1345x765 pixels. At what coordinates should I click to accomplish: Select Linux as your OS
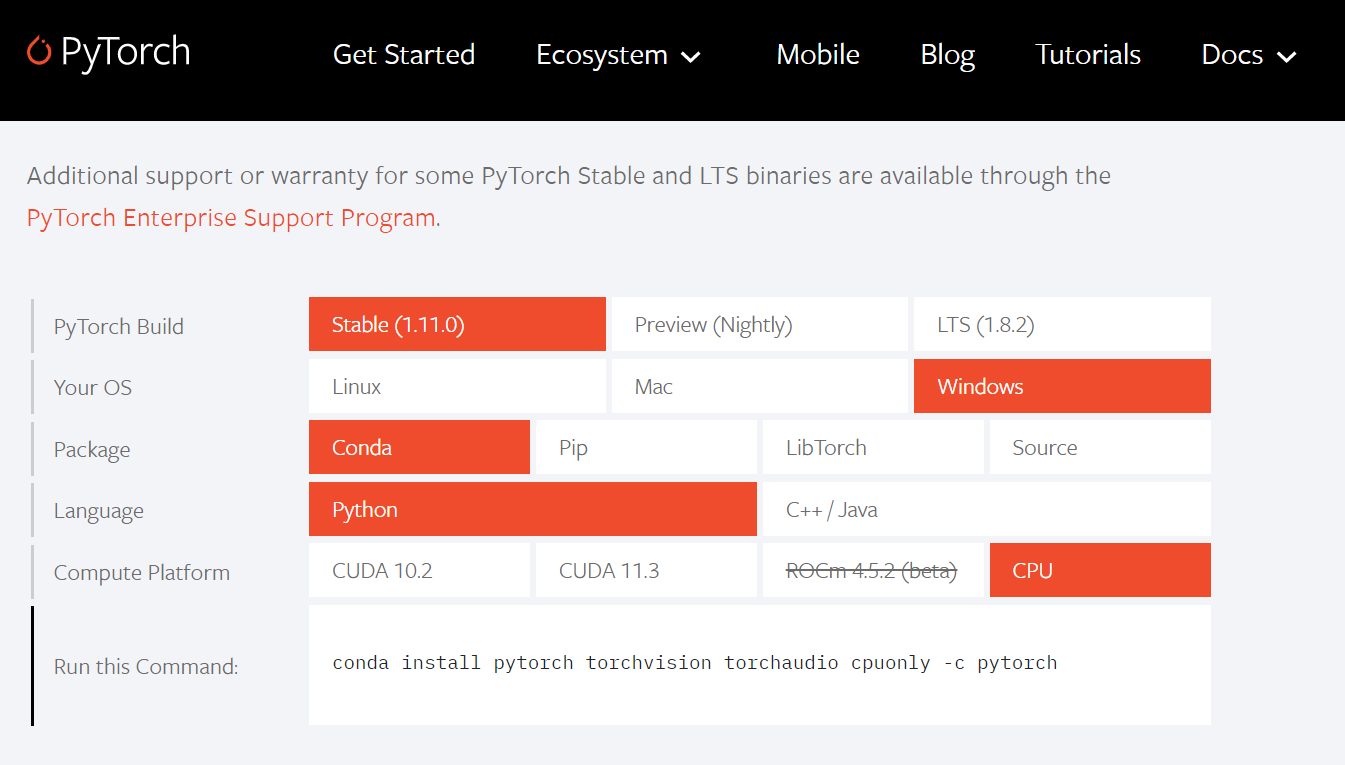[457, 386]
